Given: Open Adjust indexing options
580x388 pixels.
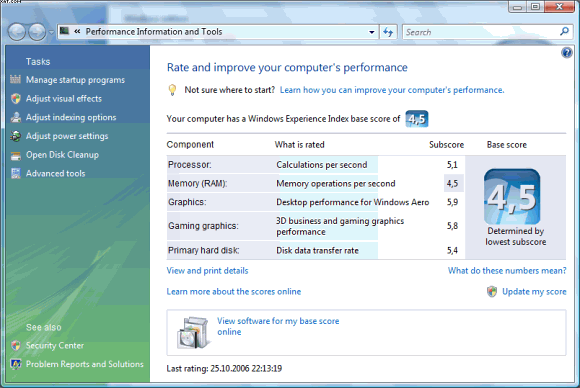Looking at the screenshot, I should coord(71,117).
